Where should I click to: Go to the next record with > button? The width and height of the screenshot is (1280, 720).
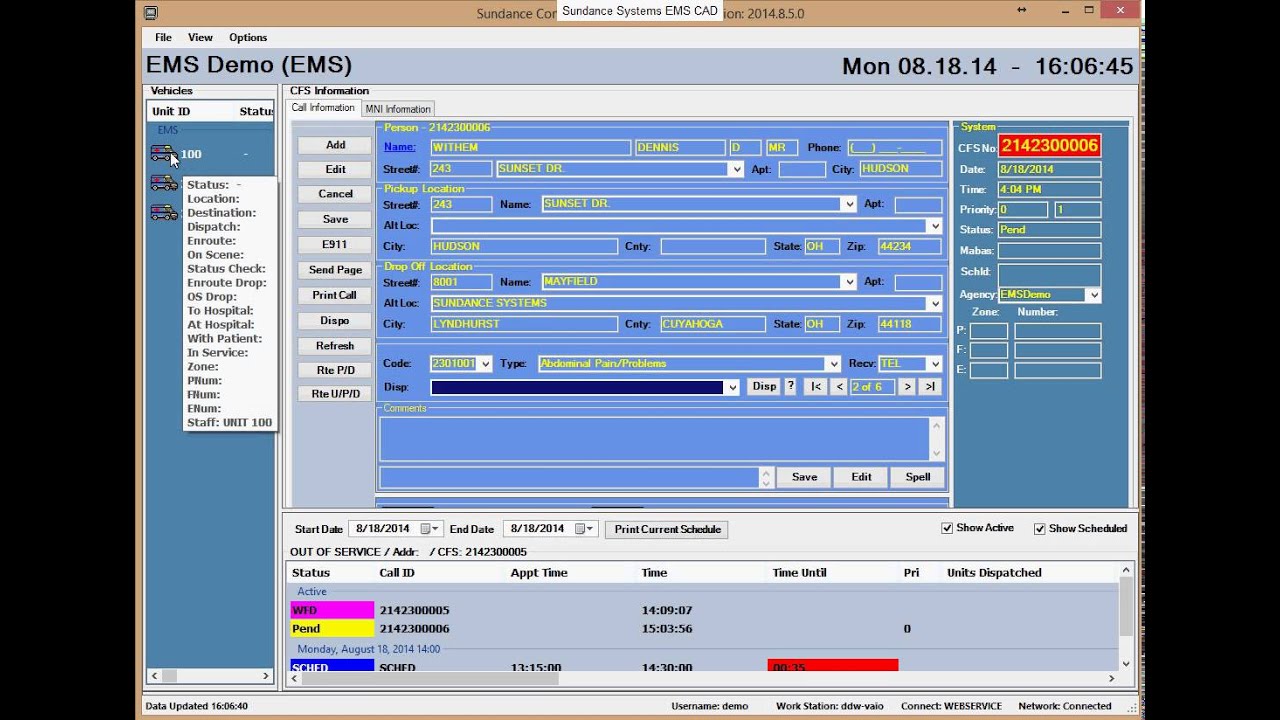pos(907,386)
